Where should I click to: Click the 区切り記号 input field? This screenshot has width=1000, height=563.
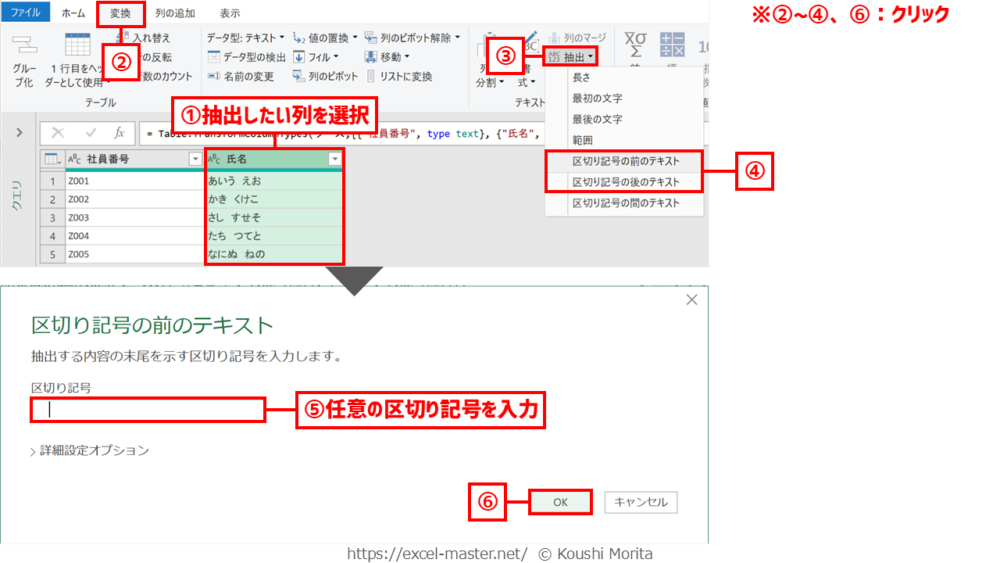(147, 409)
